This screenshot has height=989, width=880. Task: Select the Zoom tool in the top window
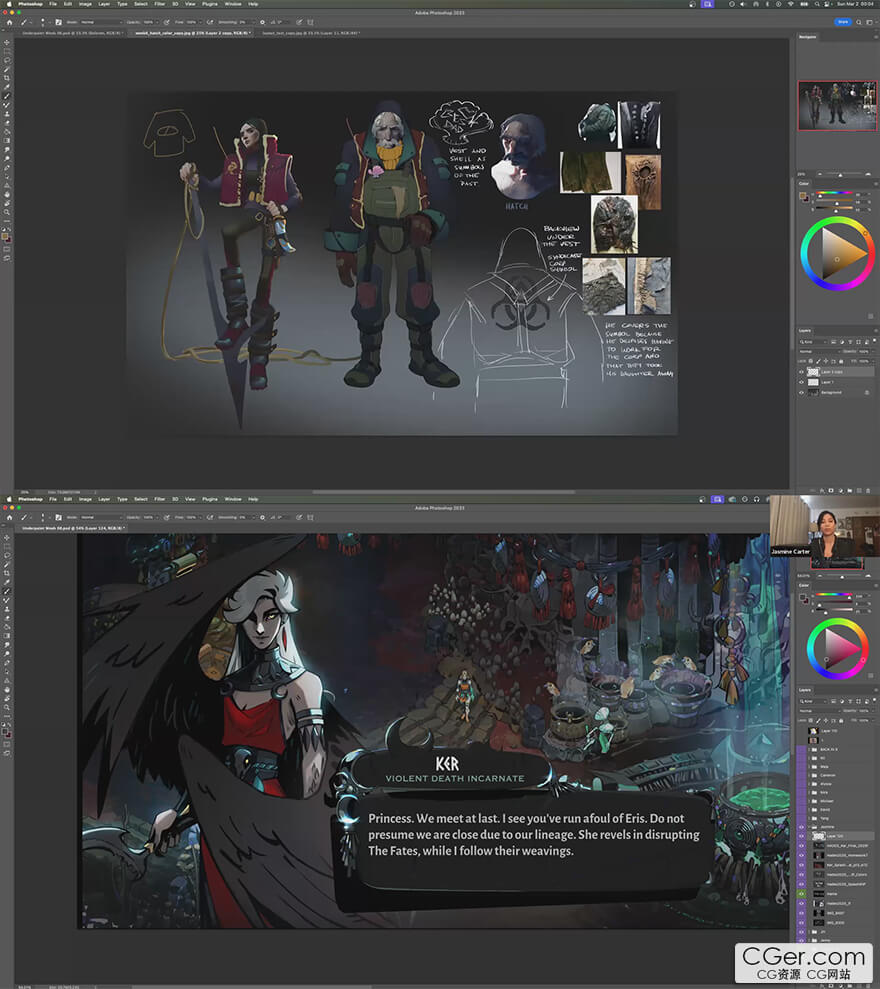click(8, 212)
